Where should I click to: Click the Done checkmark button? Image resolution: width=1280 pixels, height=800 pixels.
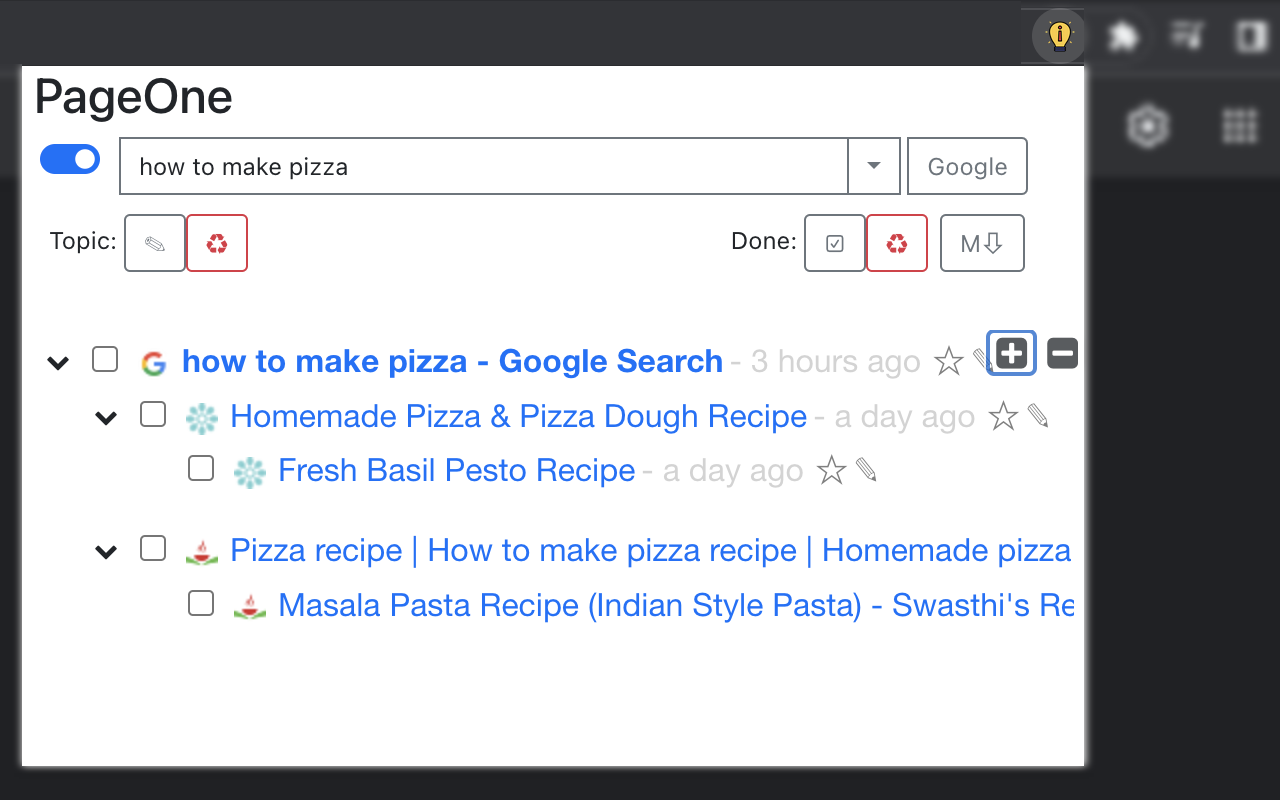coord(835,243)
